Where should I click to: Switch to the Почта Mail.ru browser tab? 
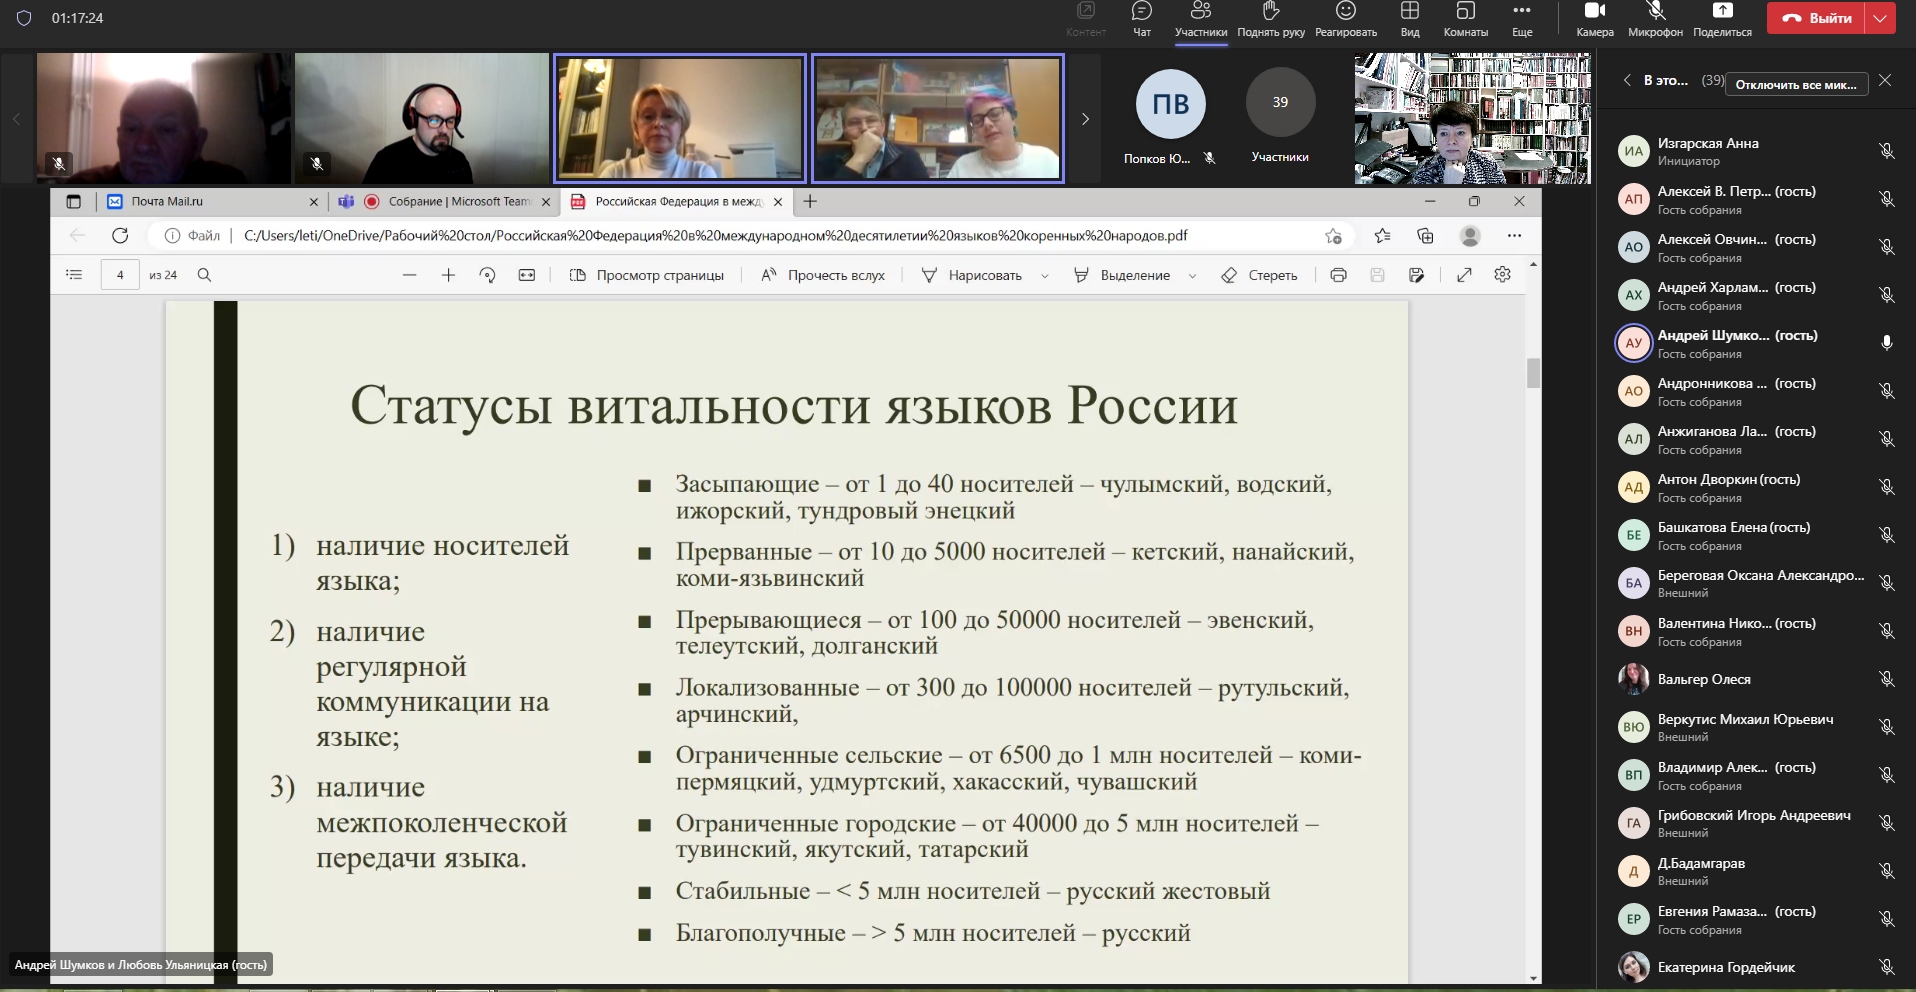coord(210,201)
